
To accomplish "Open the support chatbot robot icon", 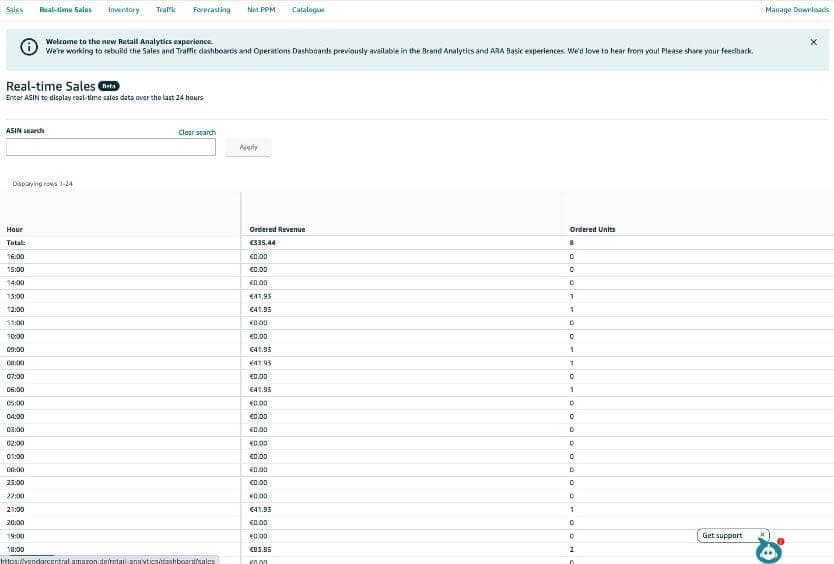I will point(767,552).
